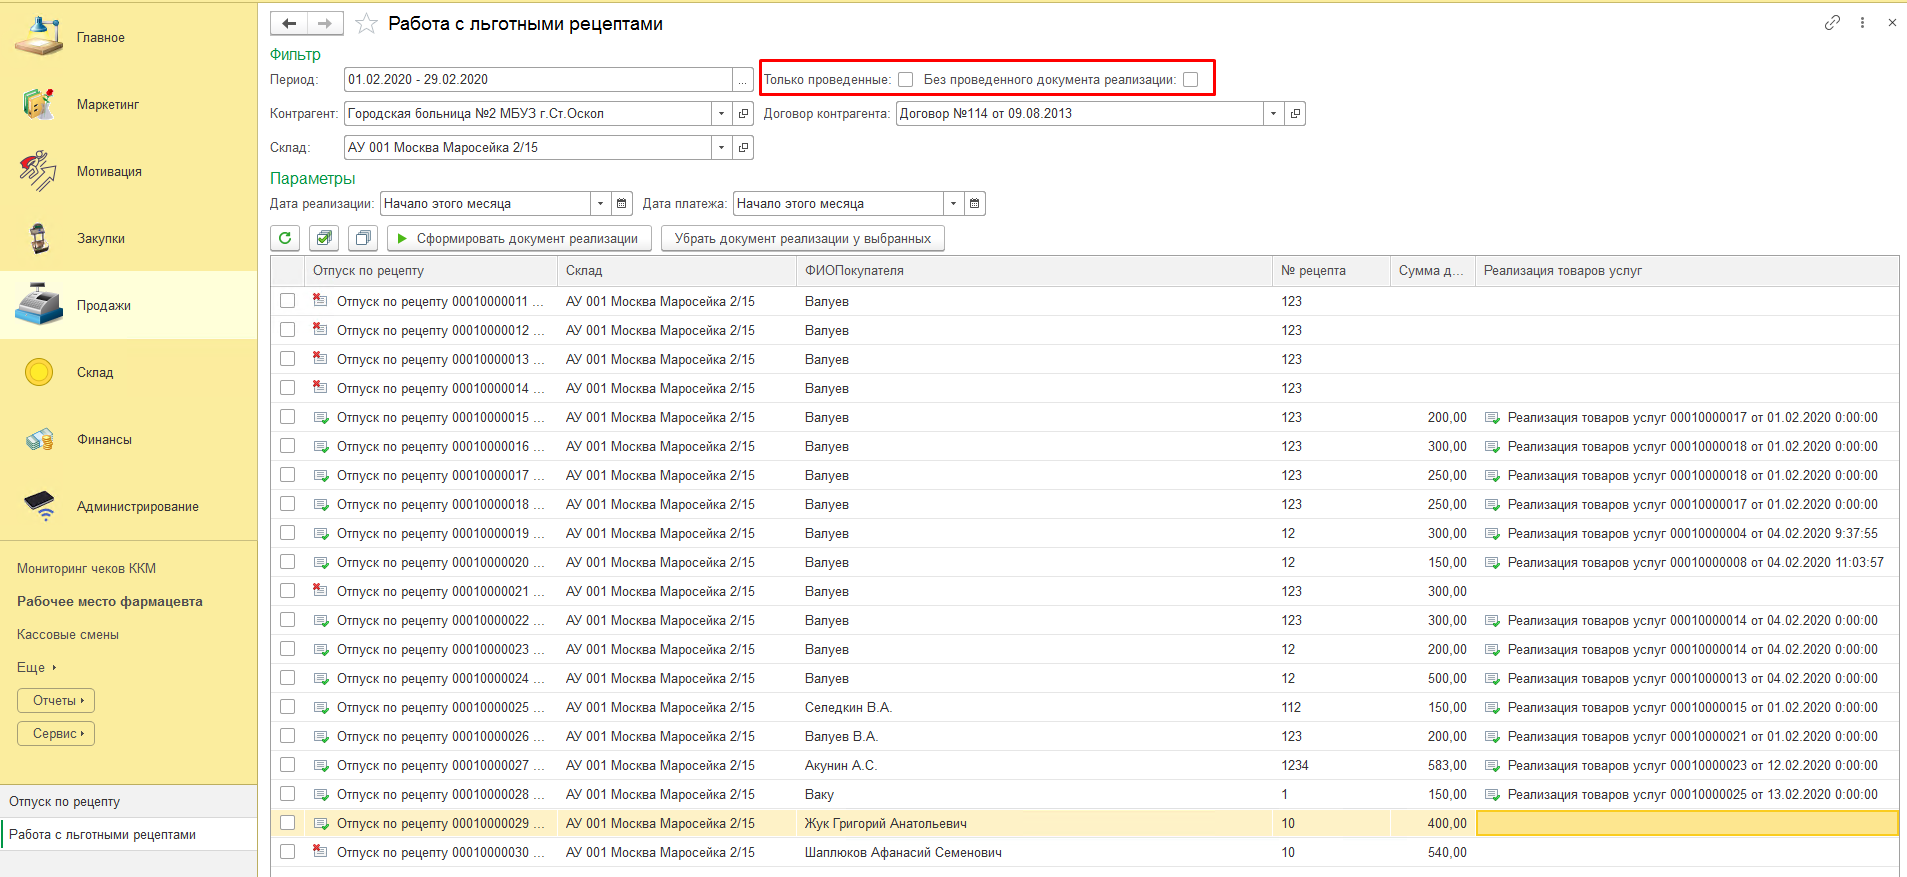The height and width of the screenshot is (877, 1907).
Task: Click the back navigation arrow
Action: (289, 23)
